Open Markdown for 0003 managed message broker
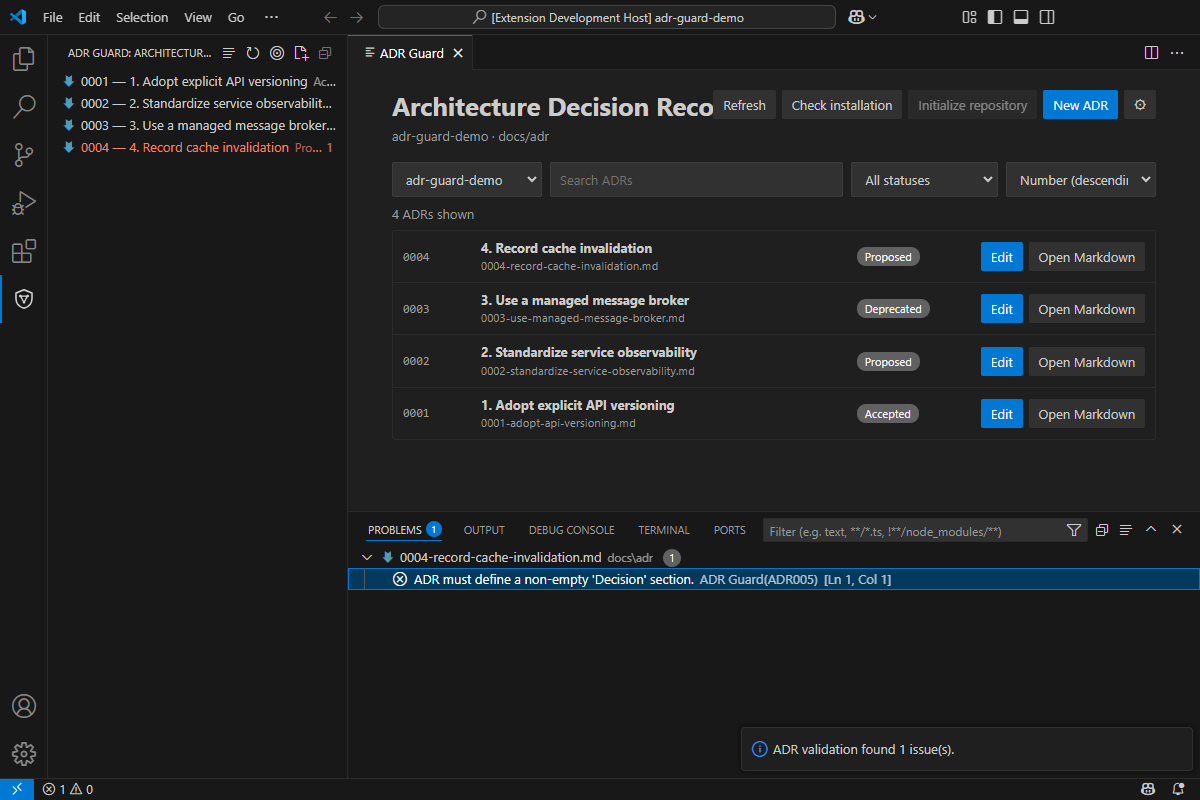 pos(1087,309)
